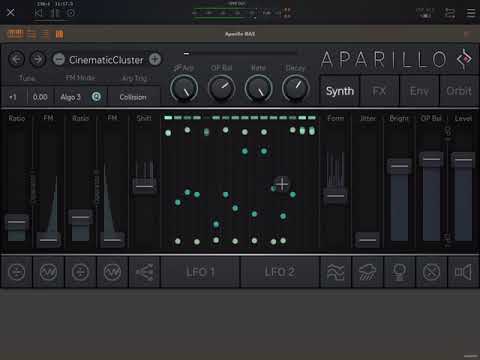This screenshot has width=480, height=360.
Task: Open the LFO 2 panel
Action: [x=280, y=272]
